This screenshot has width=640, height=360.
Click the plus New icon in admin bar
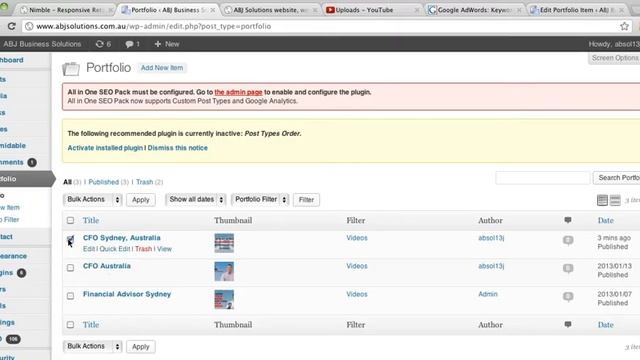coord(158,44)
